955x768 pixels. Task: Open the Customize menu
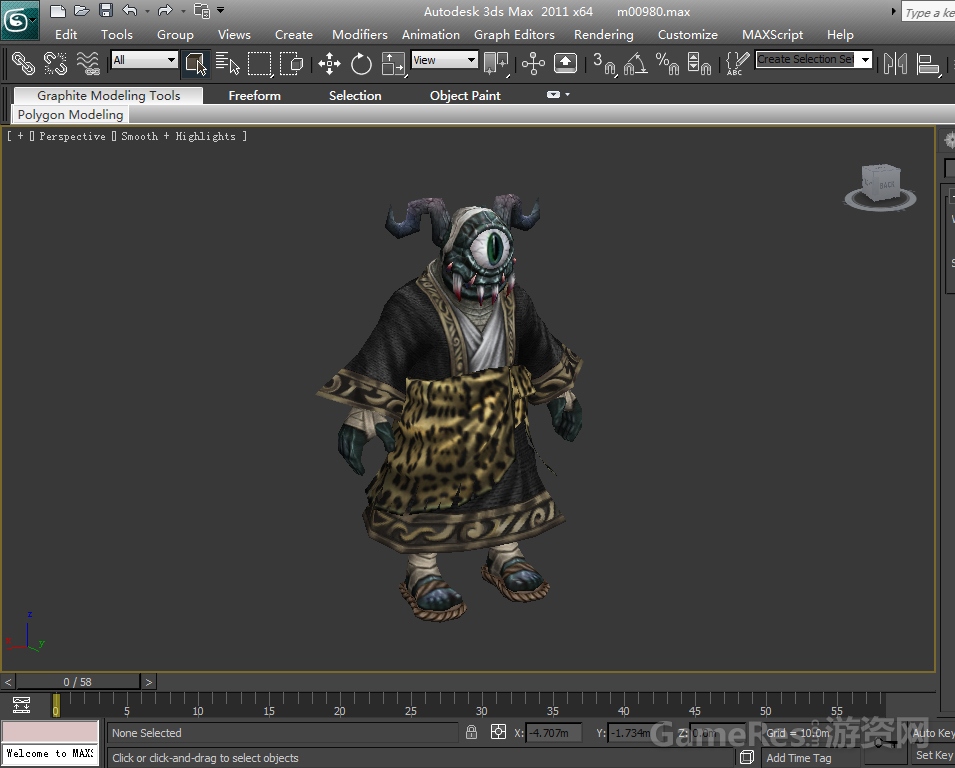[688, 35]
